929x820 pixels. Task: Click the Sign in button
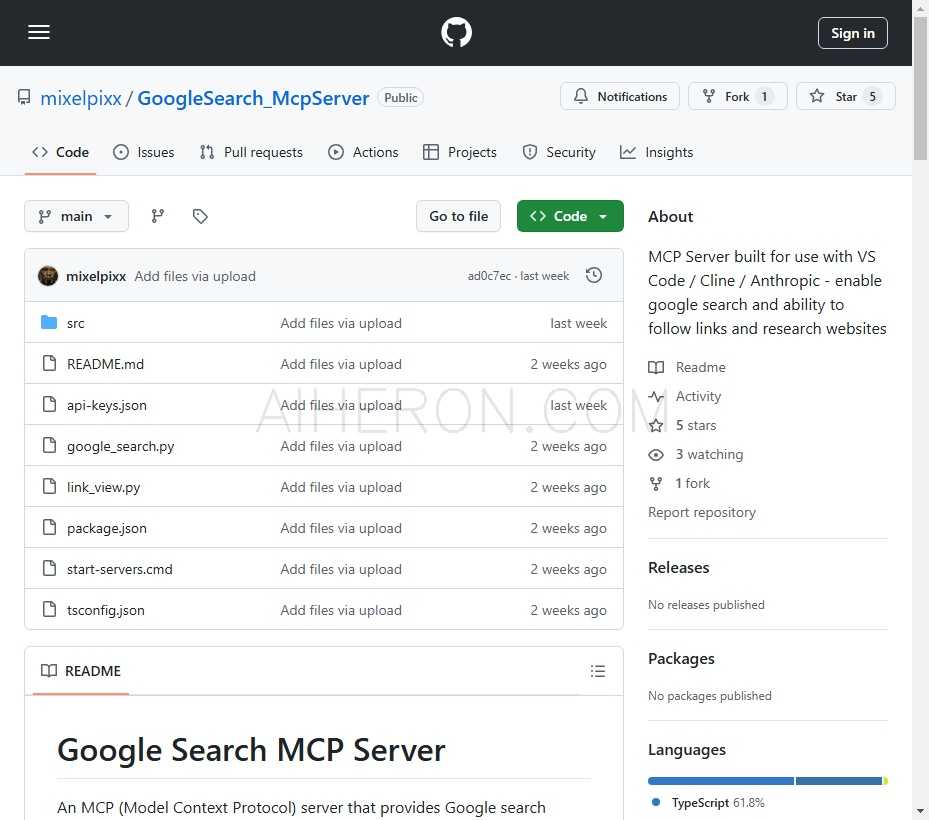tap(852, 33)
